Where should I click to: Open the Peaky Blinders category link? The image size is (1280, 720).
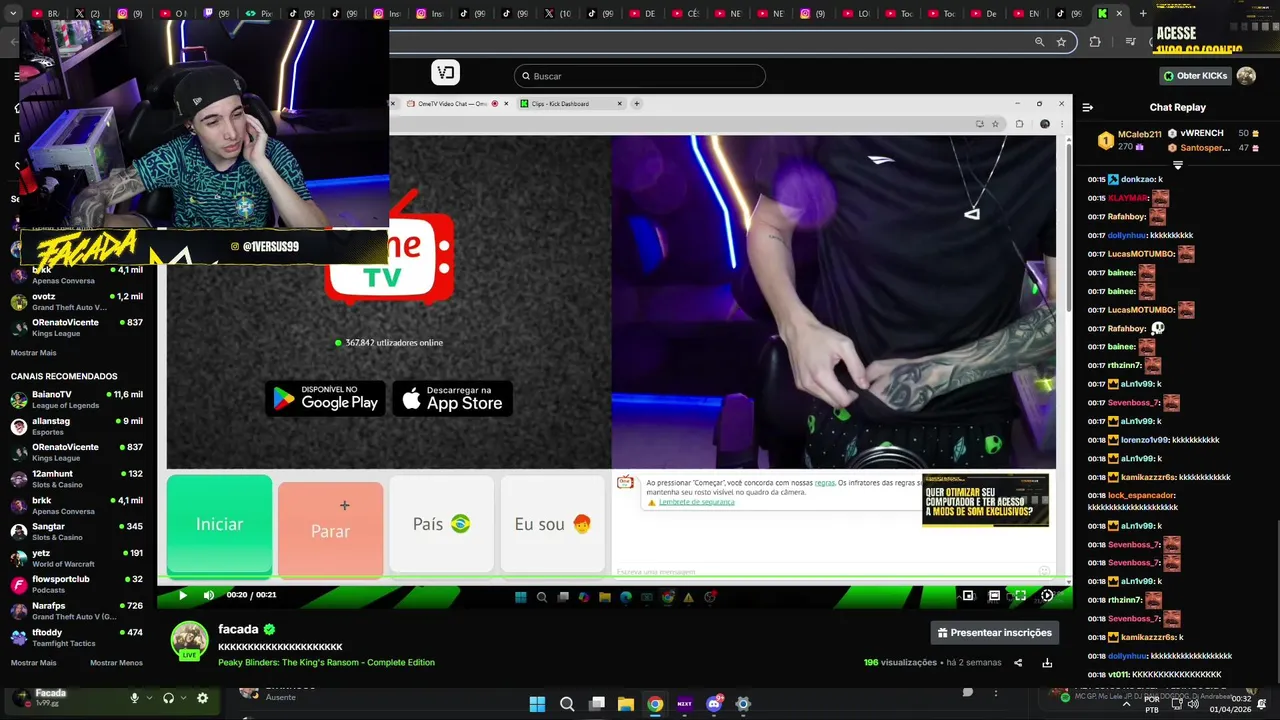[x=326, y=662]
